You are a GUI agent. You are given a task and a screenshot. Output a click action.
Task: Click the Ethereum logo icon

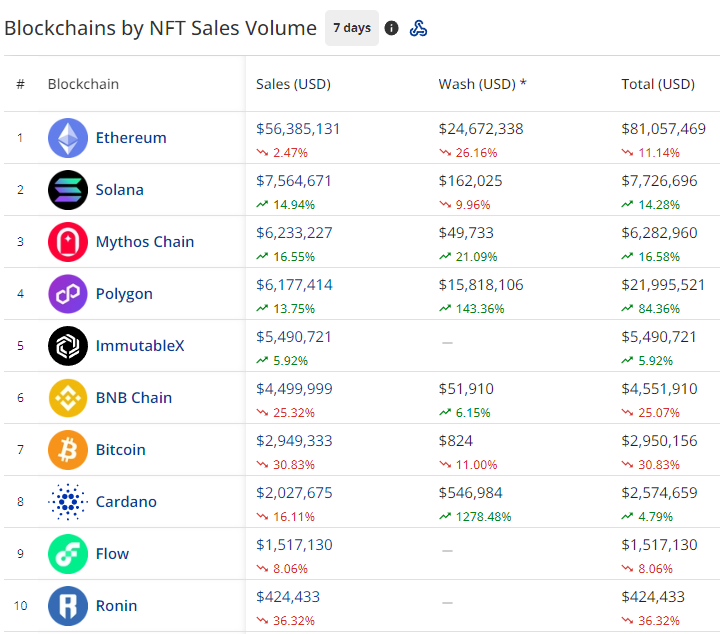point(68,138)
